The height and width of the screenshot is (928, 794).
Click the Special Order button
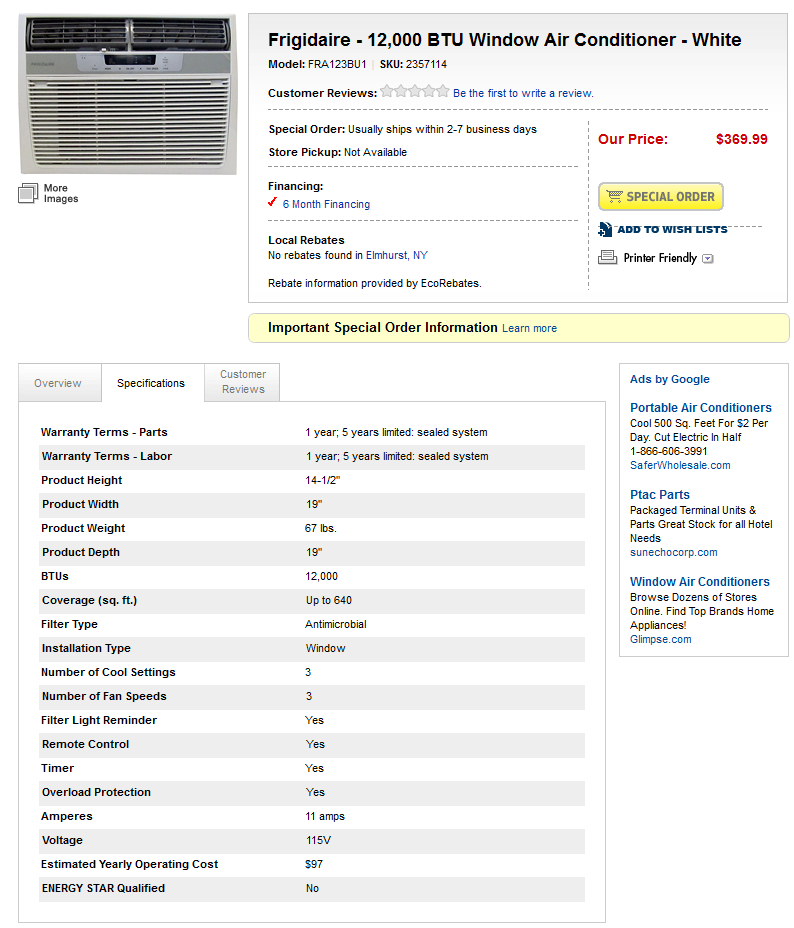coord(661,196)
